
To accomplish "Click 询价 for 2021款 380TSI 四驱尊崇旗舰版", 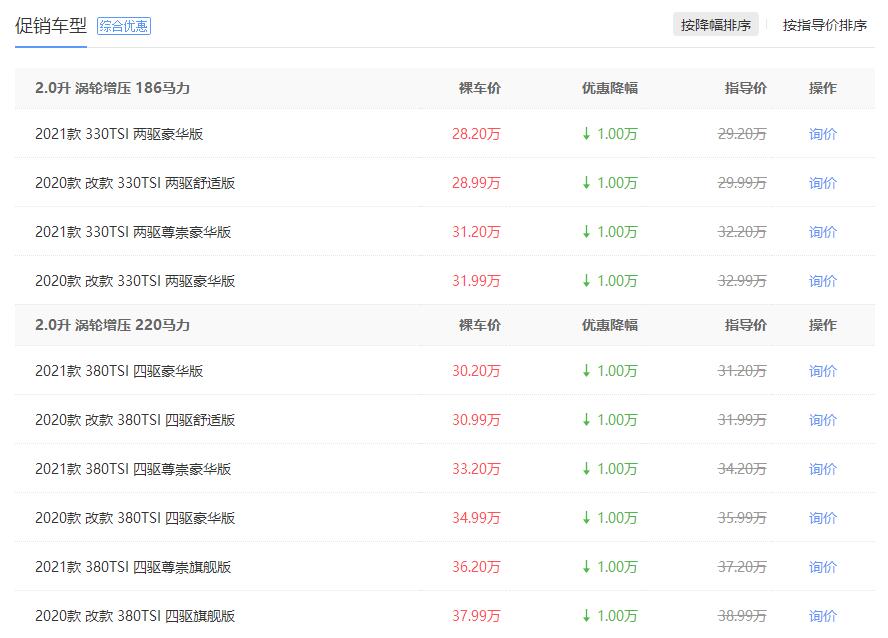I will (822, 567).
